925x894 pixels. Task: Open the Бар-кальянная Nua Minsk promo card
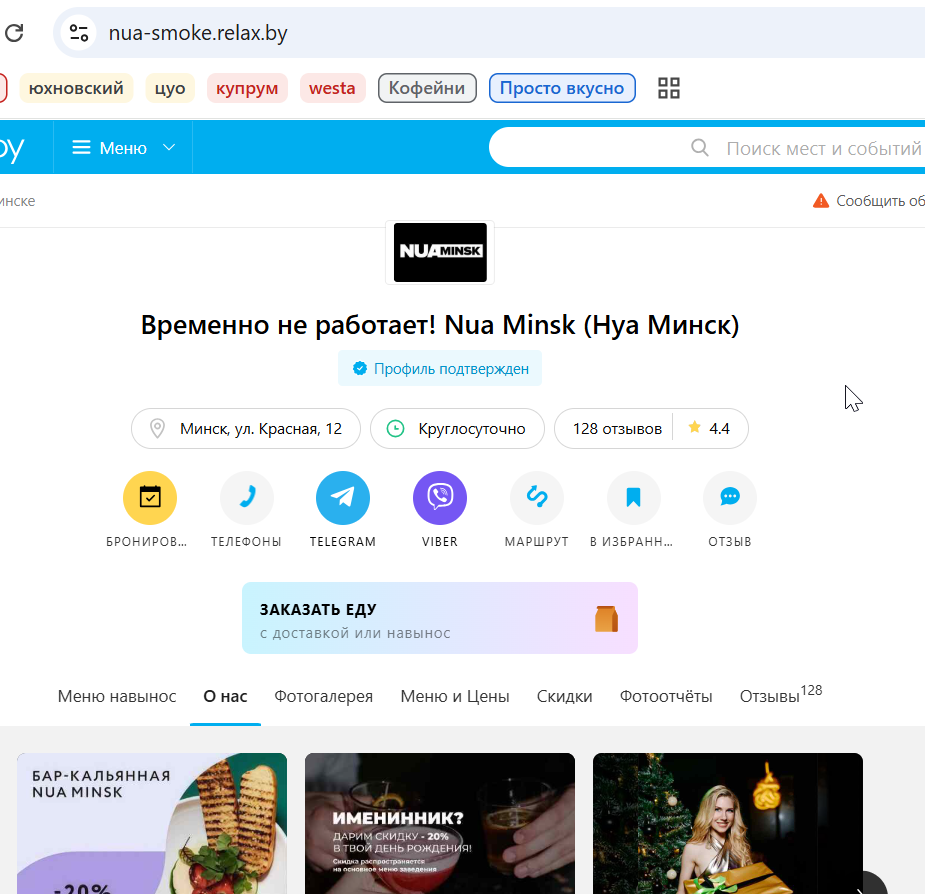click(x=152, y=823)
